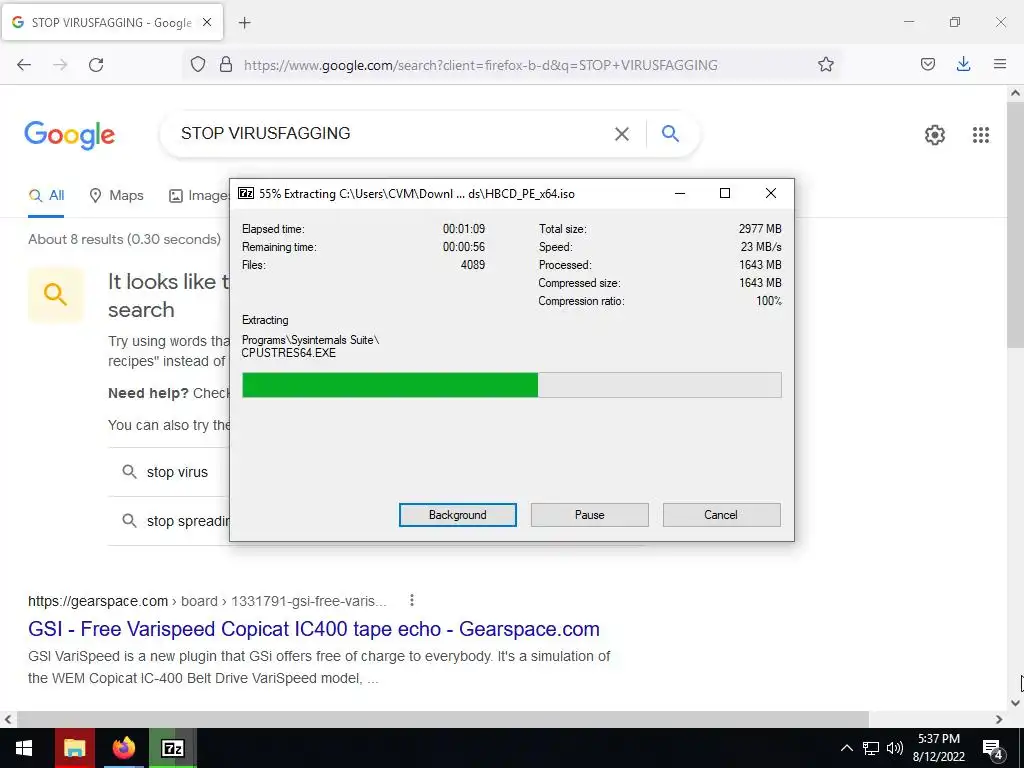Viewport: 1024px width, 768px height.
Task: Open volume control in tray
Action: [894, 748]
